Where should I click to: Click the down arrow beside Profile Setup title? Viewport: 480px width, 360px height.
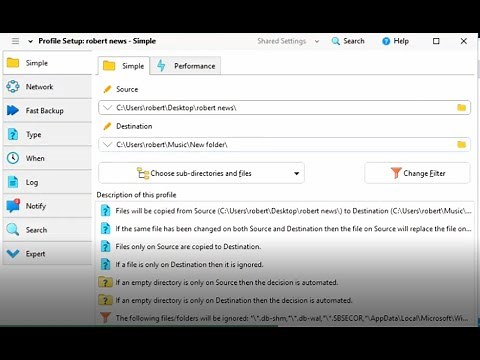click(x=30, y=41)
